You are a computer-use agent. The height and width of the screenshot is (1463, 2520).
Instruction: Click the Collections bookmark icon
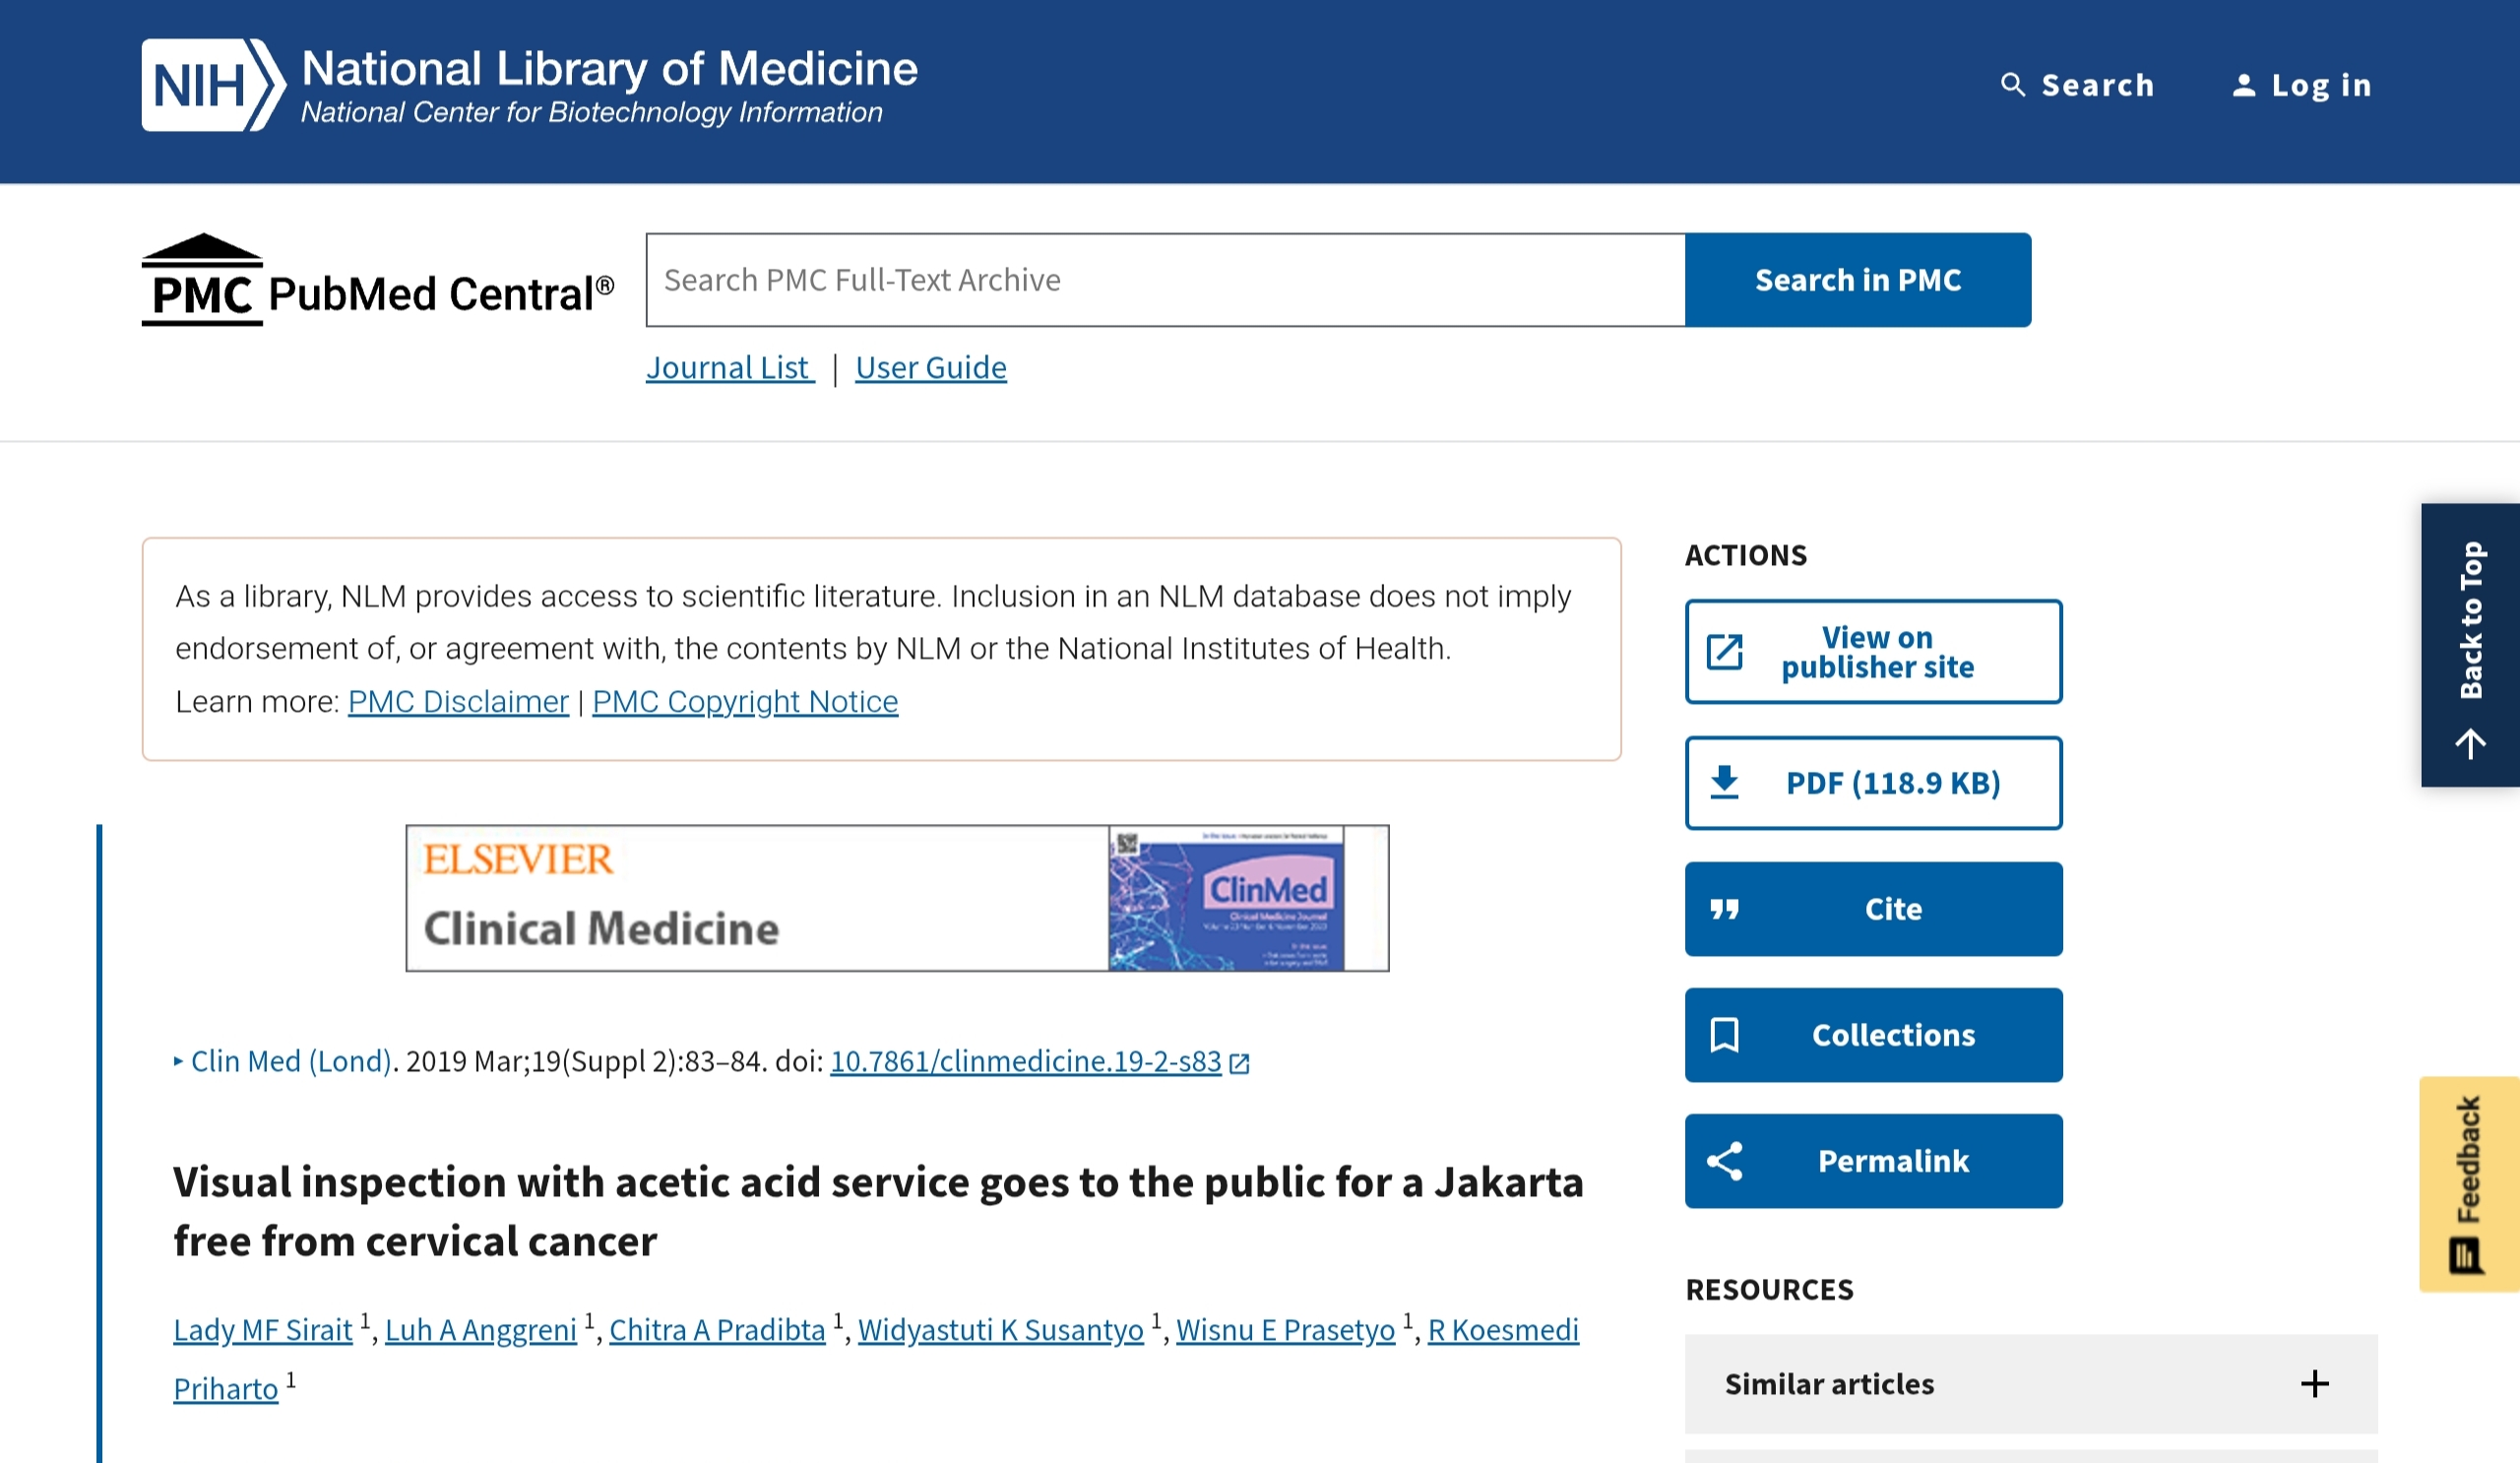pos(1724,1035)
